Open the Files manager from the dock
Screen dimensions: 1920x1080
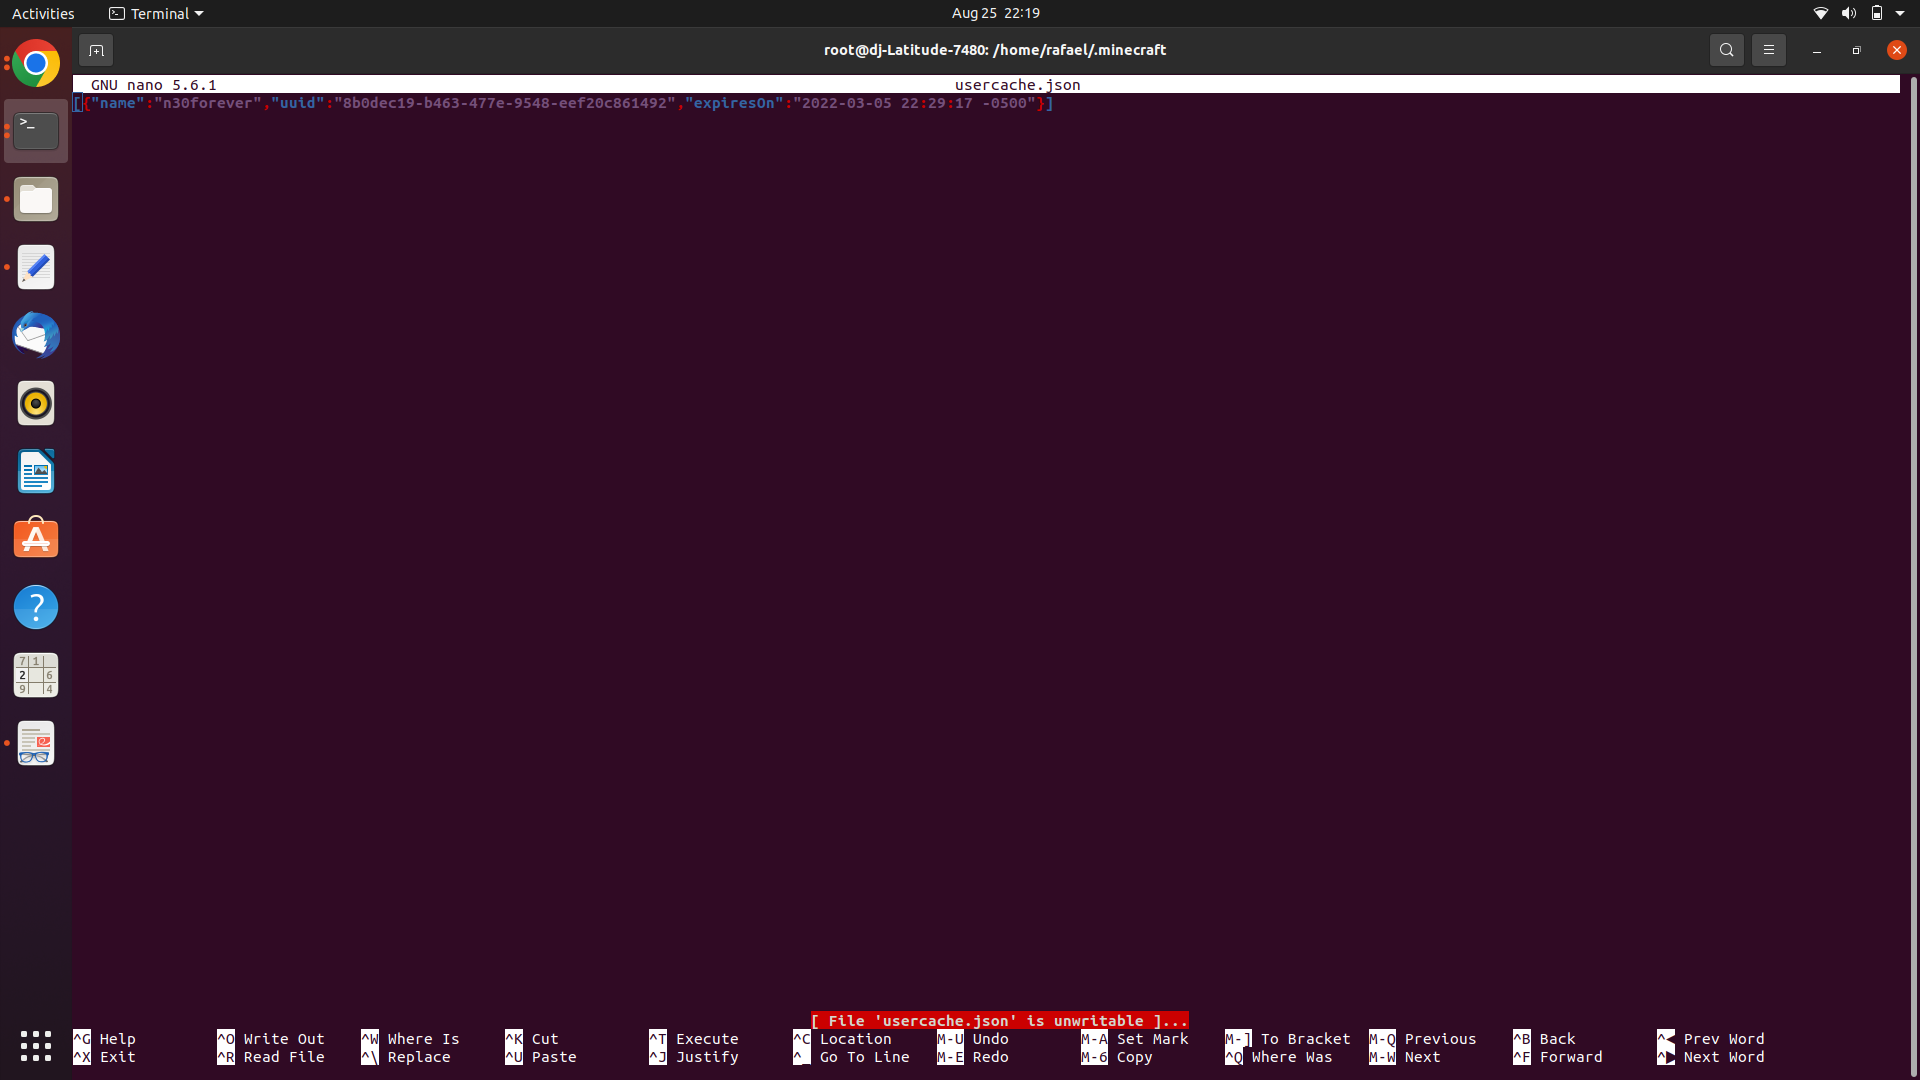(36, 199)
